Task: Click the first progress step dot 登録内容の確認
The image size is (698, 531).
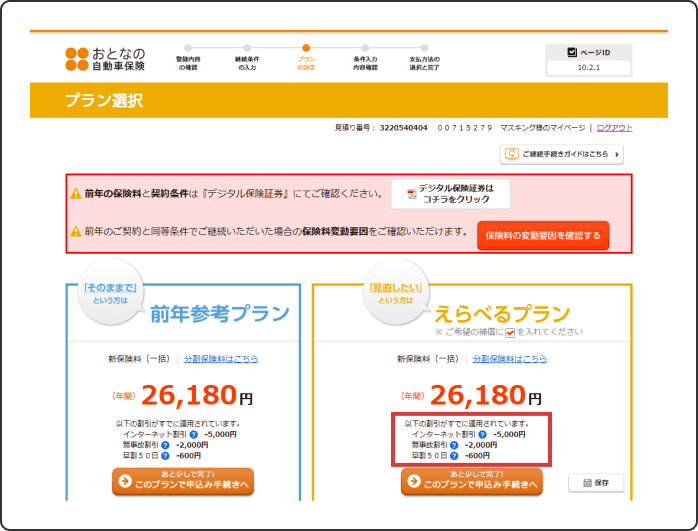Action: (x=188, y=48)
